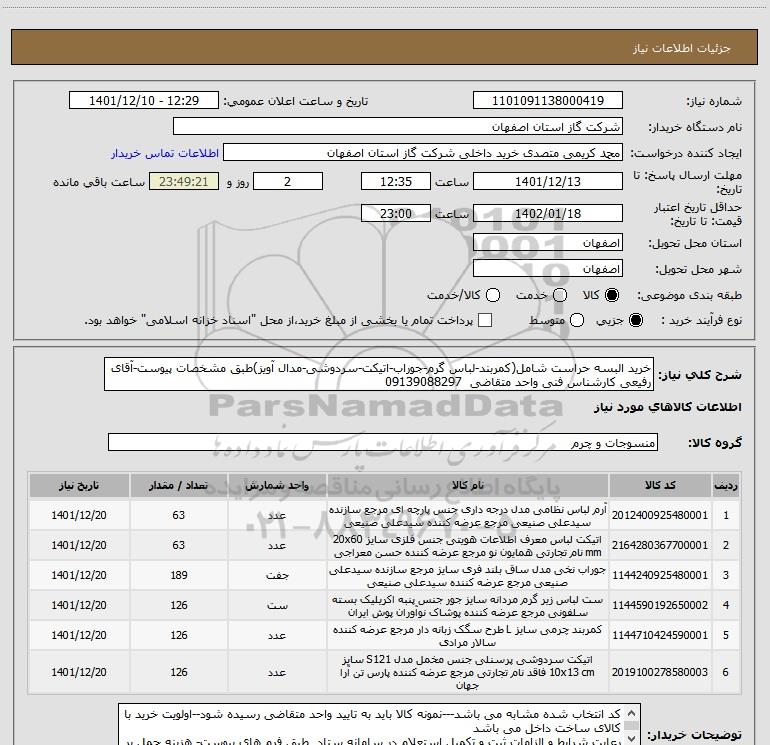Click product code 2164280367700001
The height and width of the screenshot is (745, 770).
(x=660, y=545)
